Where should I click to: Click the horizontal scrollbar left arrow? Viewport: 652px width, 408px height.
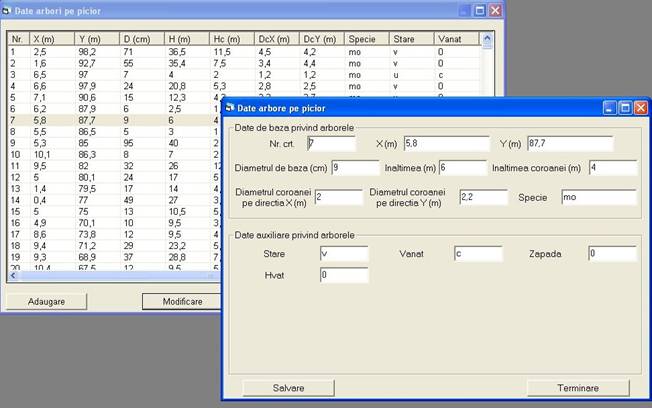[x=14, y=276]
